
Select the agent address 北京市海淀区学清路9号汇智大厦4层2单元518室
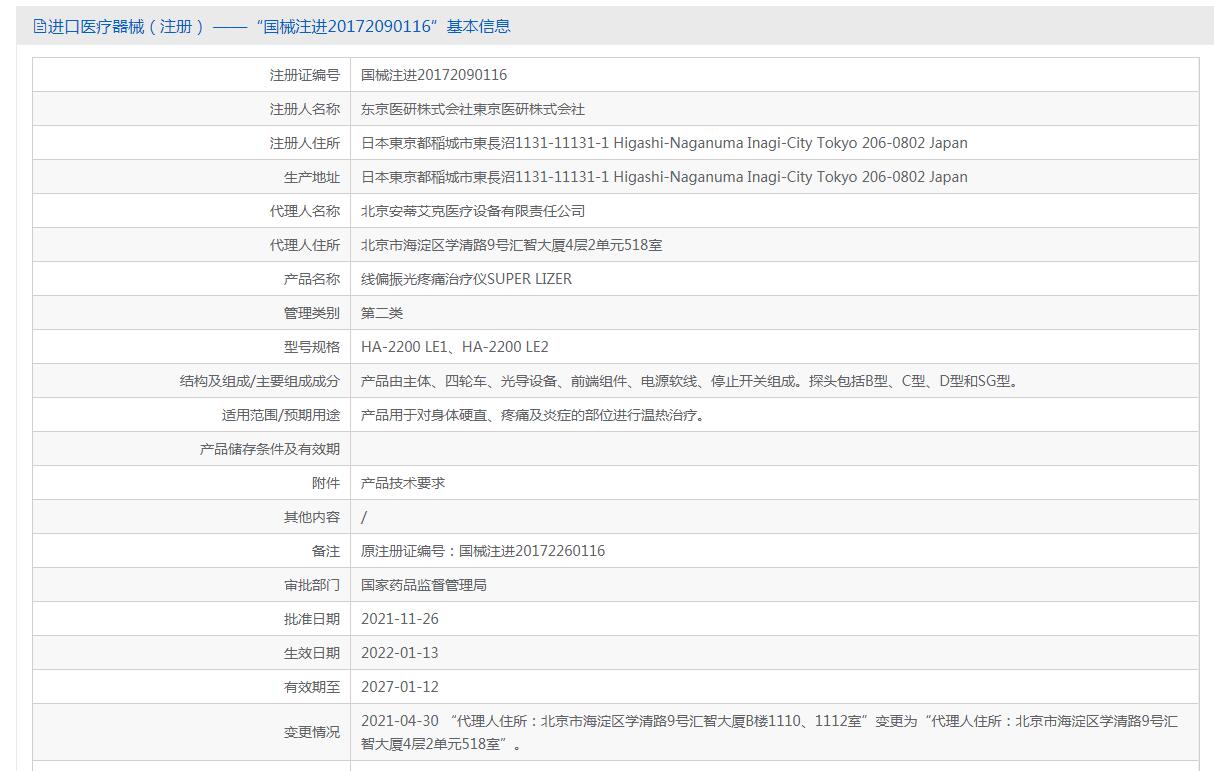(511, 245)
